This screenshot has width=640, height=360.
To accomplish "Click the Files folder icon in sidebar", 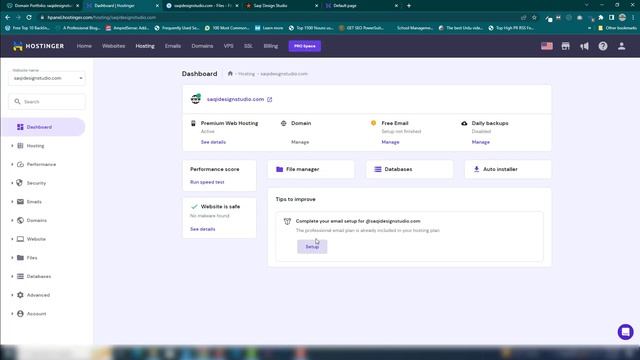I will click(x=20, y=258).
